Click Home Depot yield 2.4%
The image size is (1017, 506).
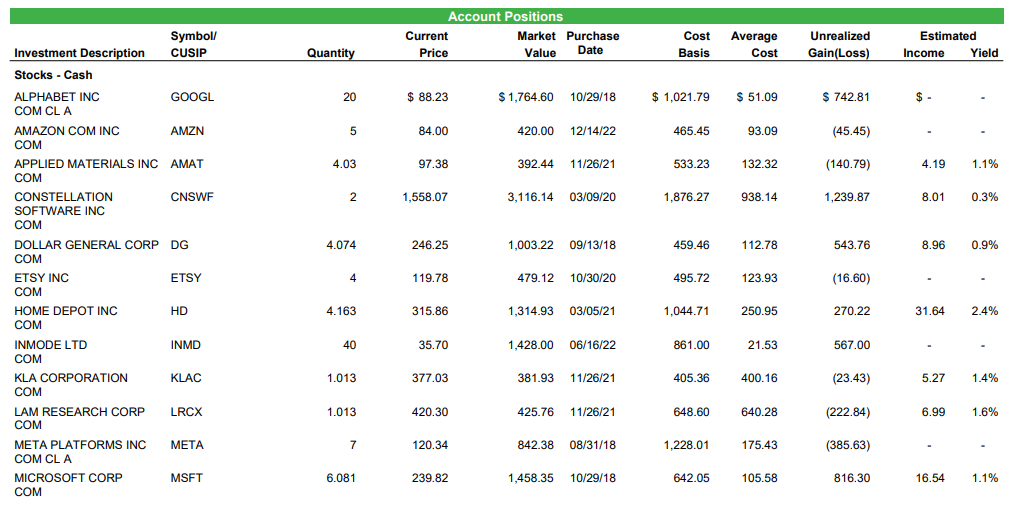(985, 311)
